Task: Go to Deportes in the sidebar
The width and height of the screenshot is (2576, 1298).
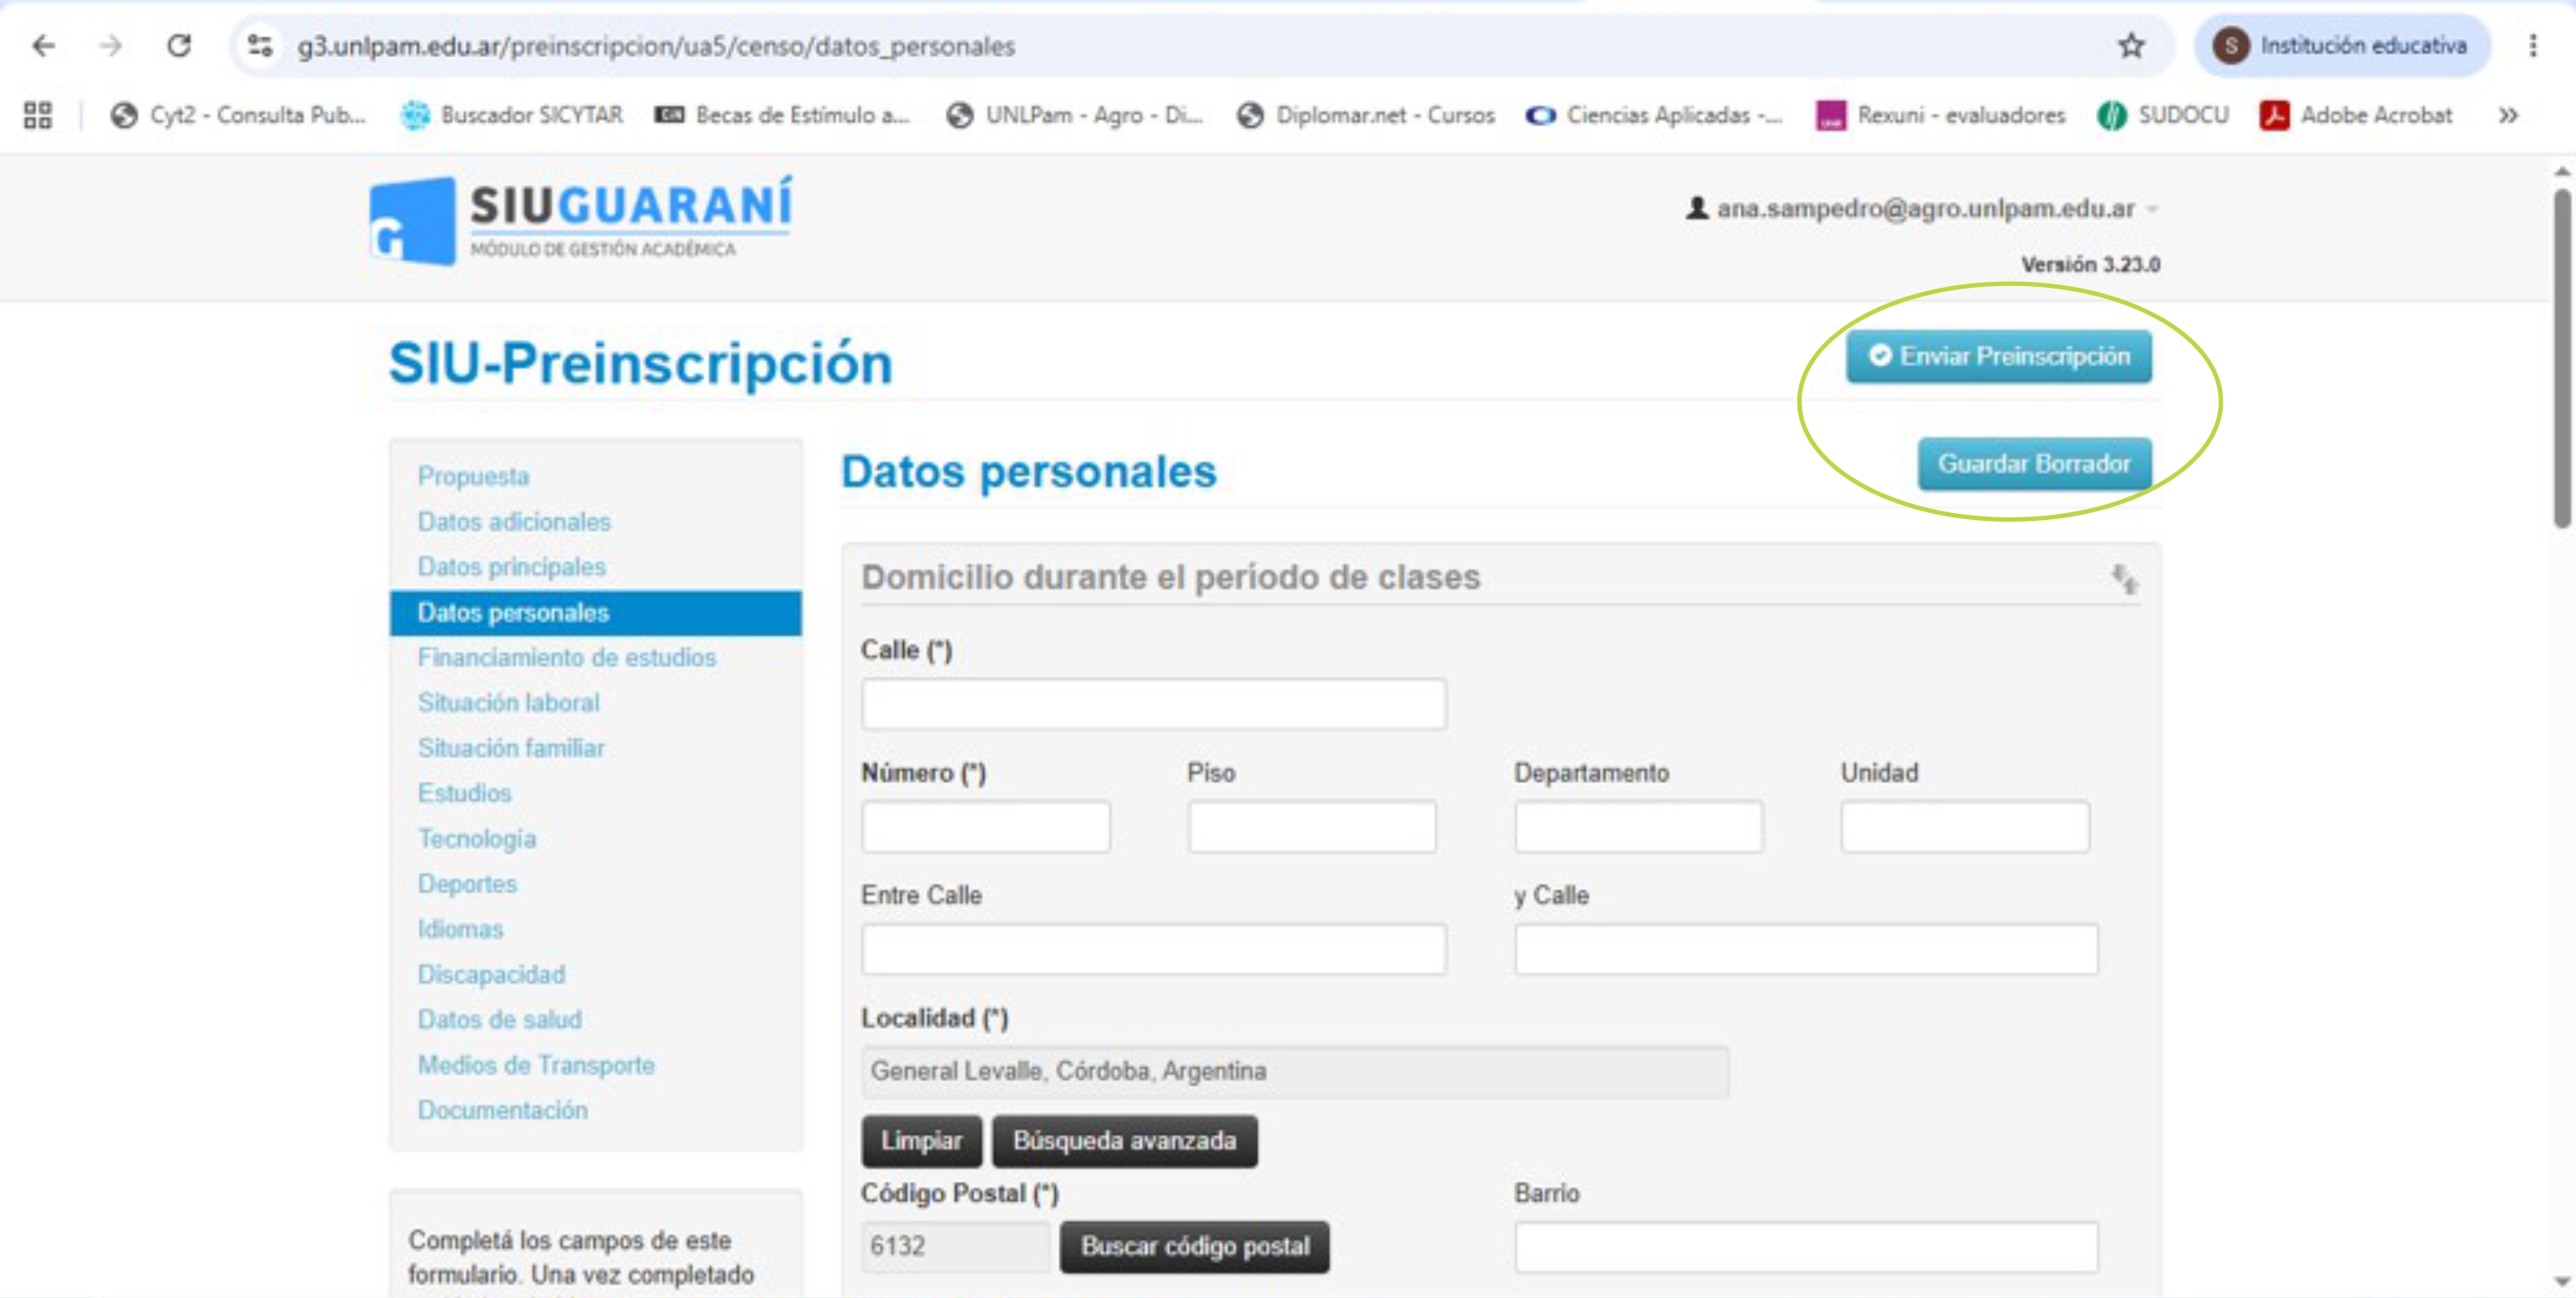Action: pos(467,884)
